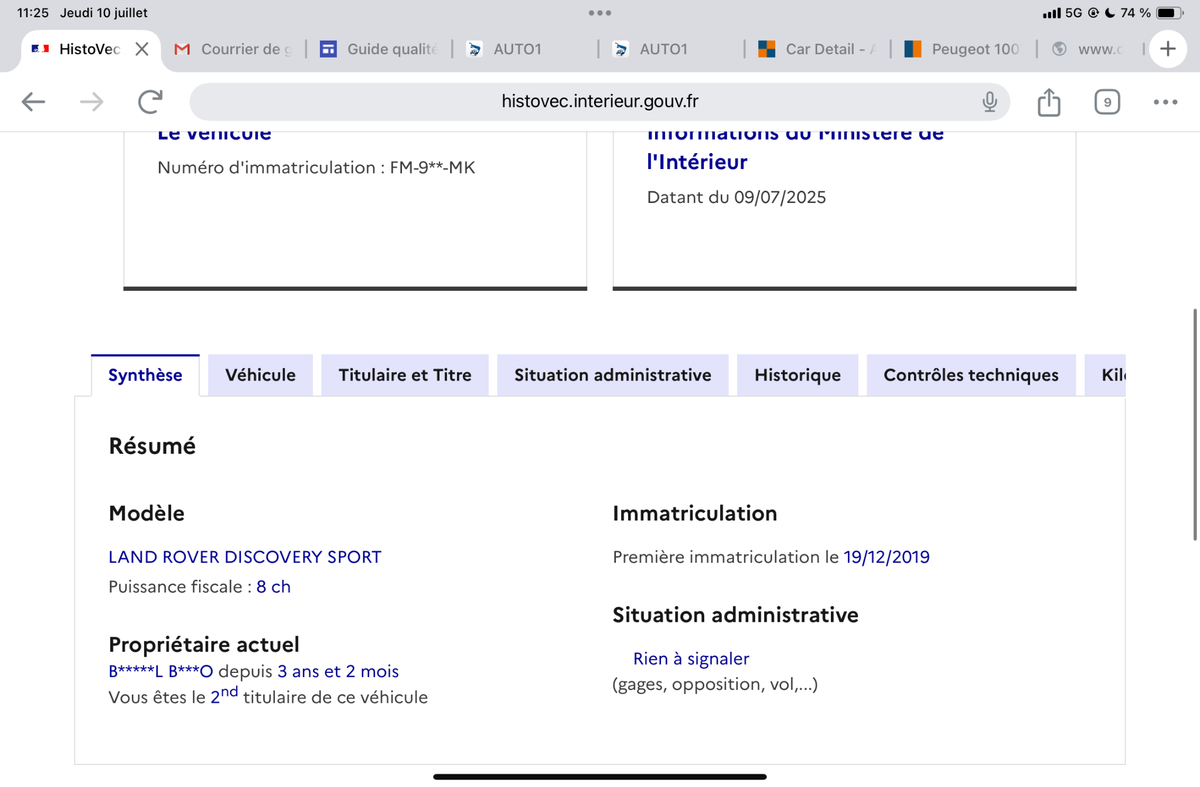Screen dimensions: 1200x788
Task: Click owner name B*****L B***O
Action: [161, 672]
